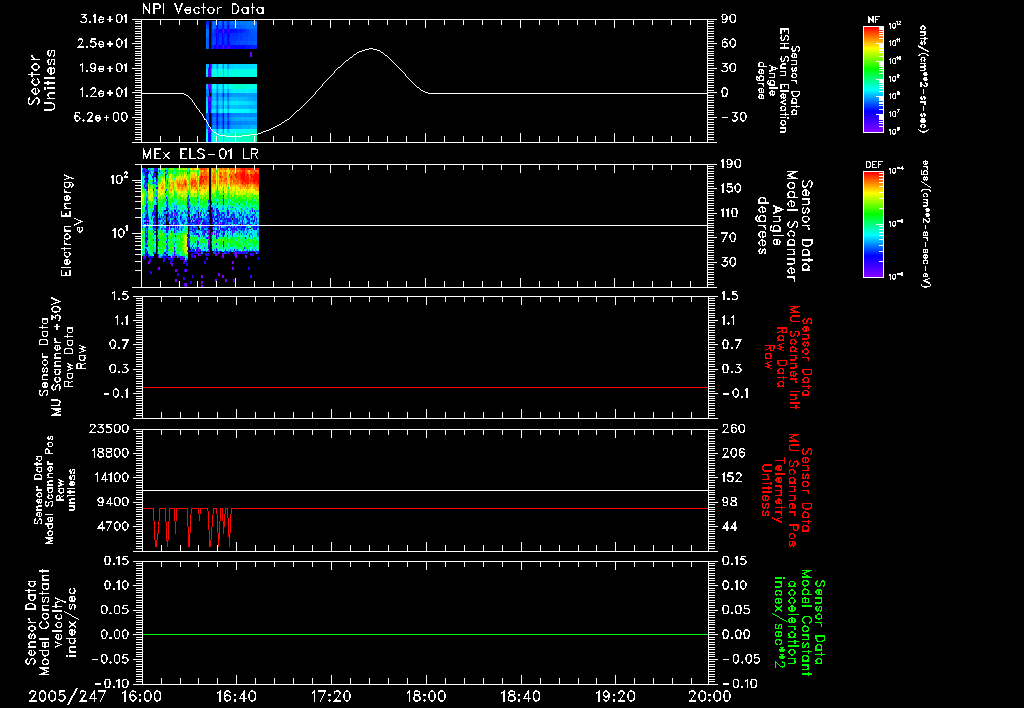This screenshot has width=1024, height=708.
Task: Click the '260' telemetry axis value
Action: 731,428
